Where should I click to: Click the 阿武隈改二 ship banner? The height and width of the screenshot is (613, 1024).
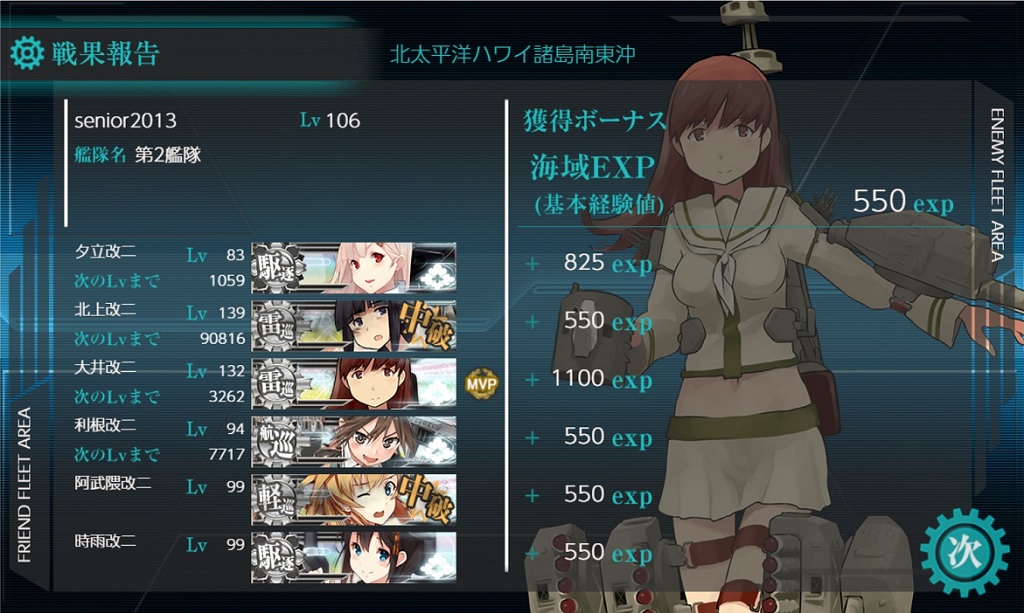click(x=354, y=499)
